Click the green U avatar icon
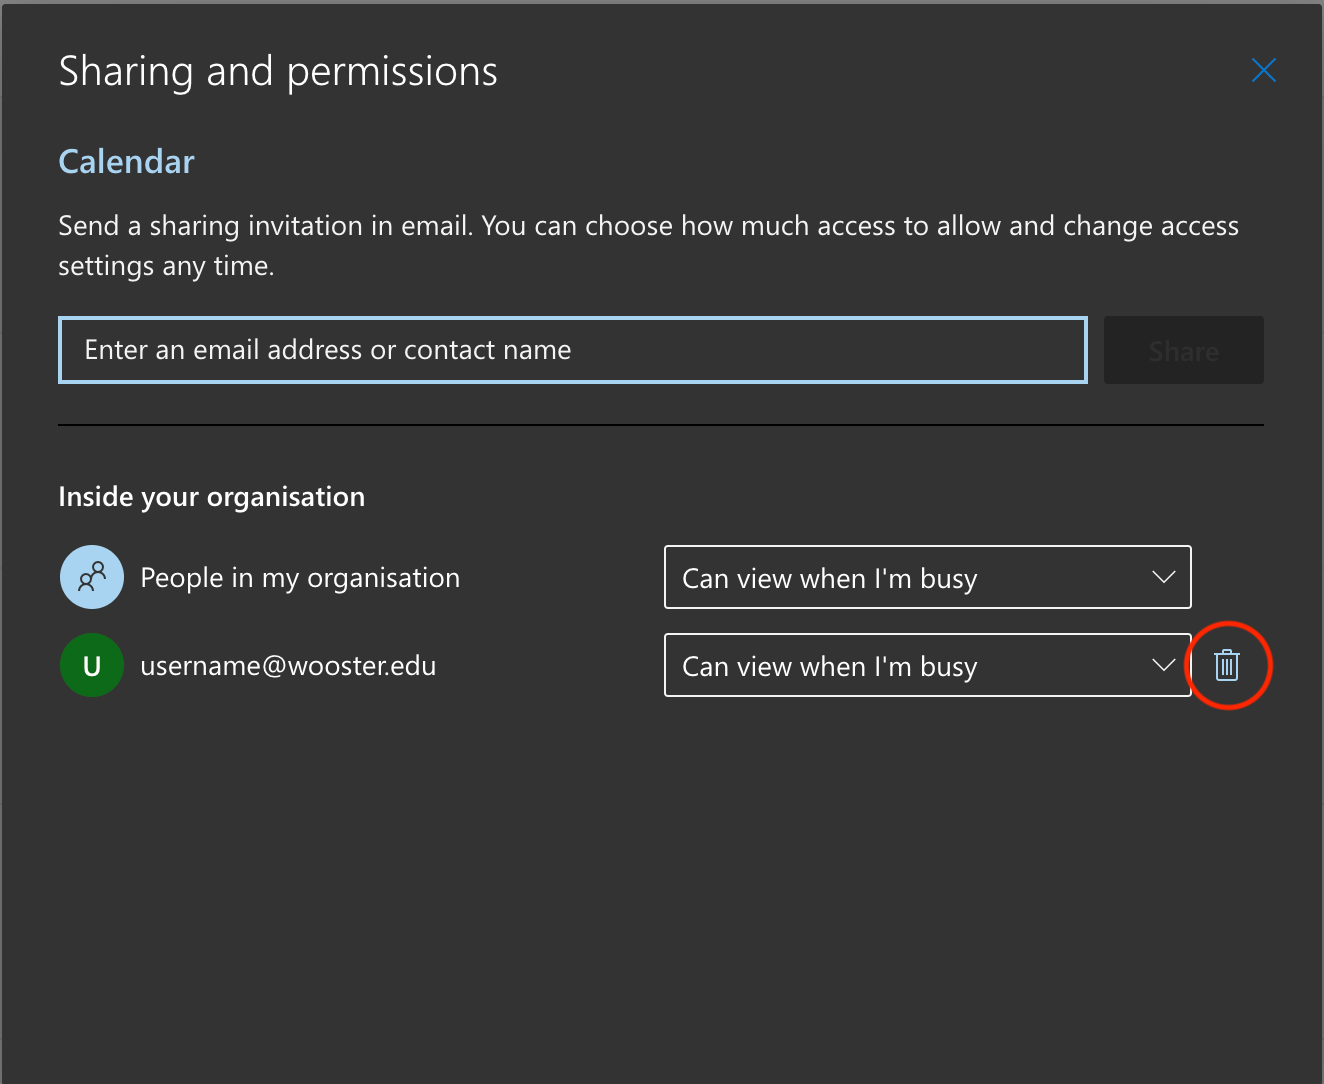Viewport: 1324px width, 1084px height. (92, 665)
